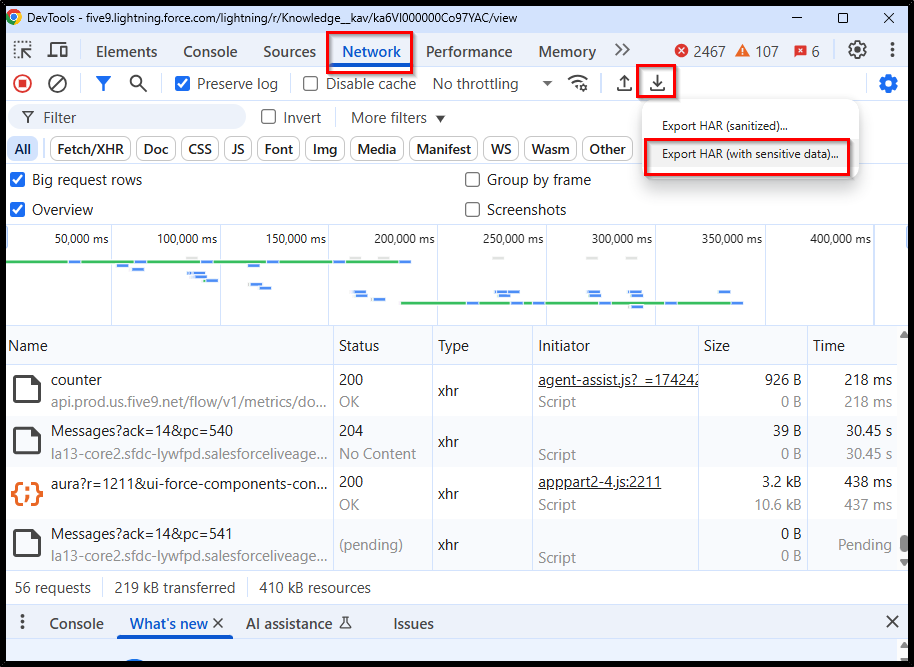Image resolution: width=914 pixels, height=667 pixels.
Task: Select the All request type filter
Action: pos(23,149)
